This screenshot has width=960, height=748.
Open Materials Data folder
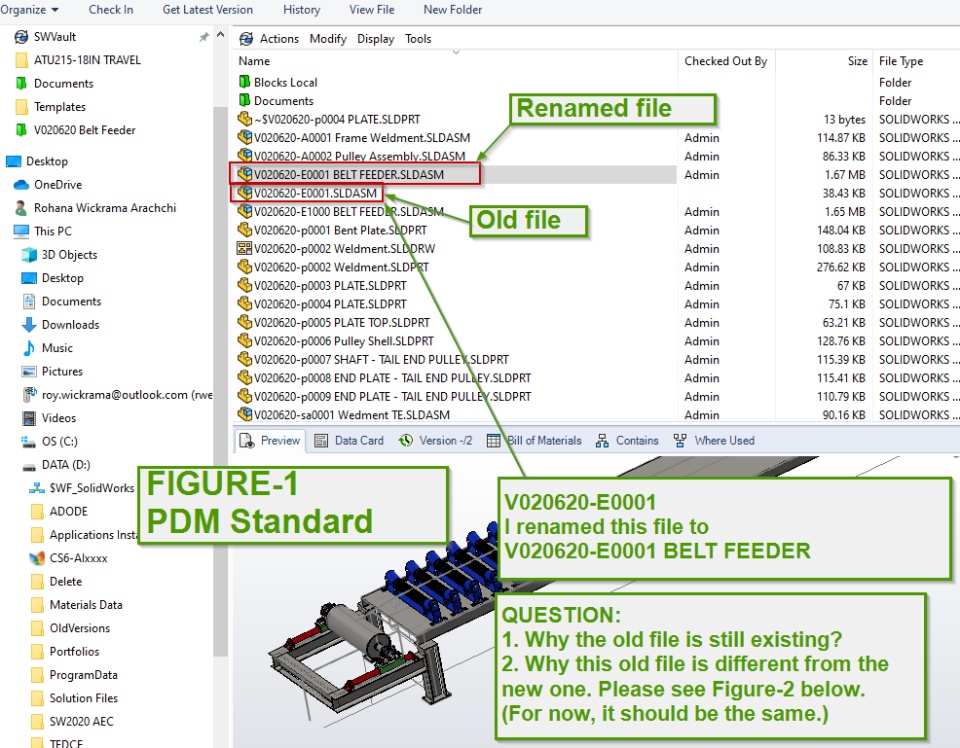click(77, 605)
